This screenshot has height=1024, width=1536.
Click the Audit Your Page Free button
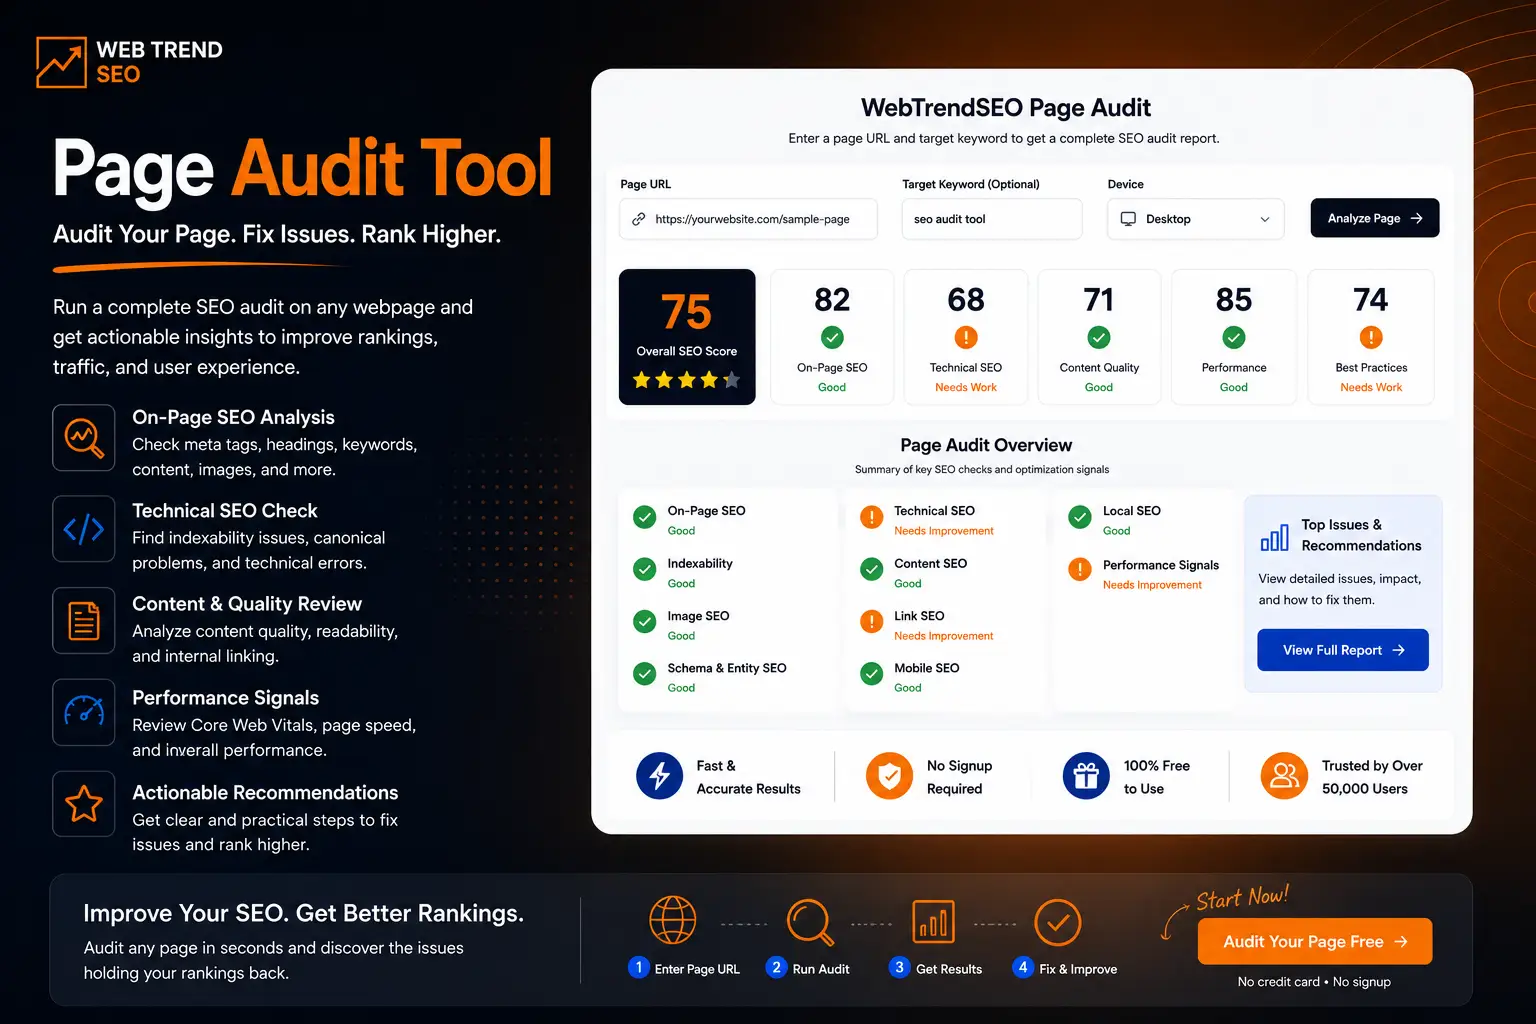click(x=1315, y=941)
